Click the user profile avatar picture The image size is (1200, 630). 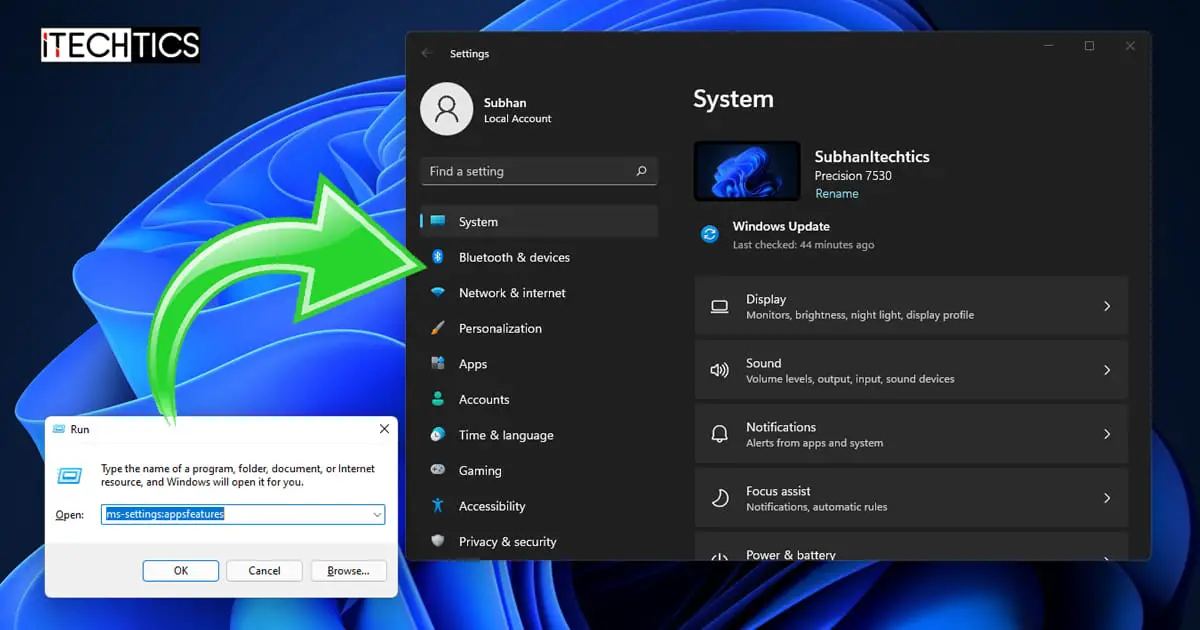pos(446,109)
